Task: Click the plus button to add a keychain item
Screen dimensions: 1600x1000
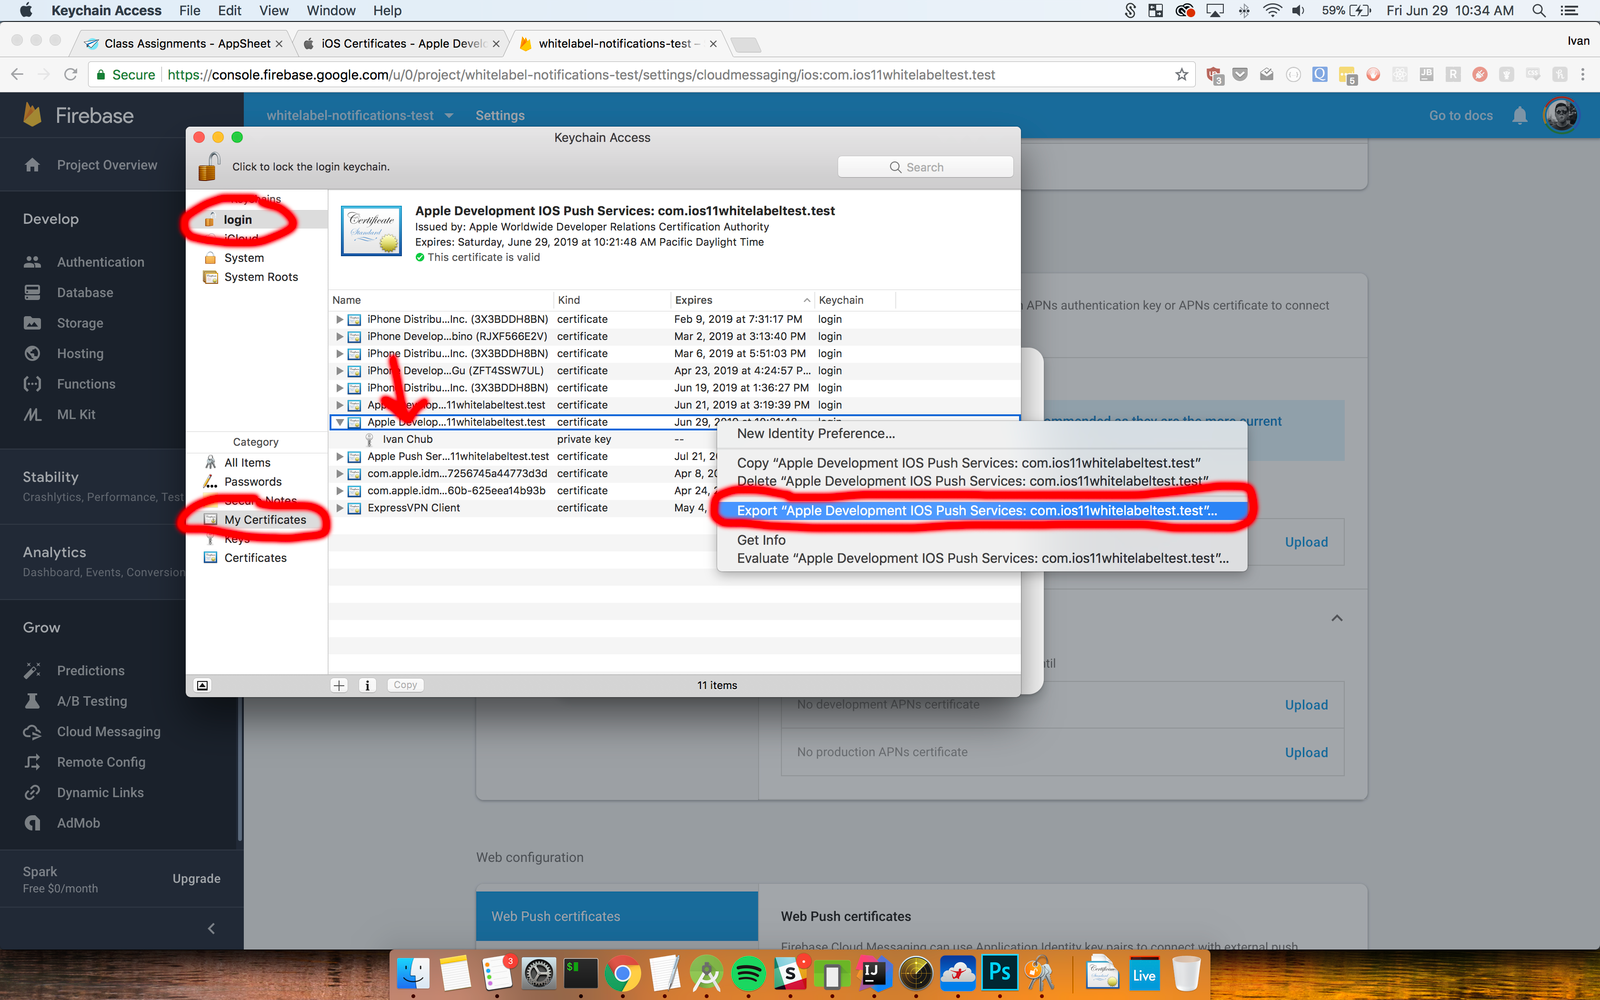Action: pyautogui.click(x=339, y=685)
